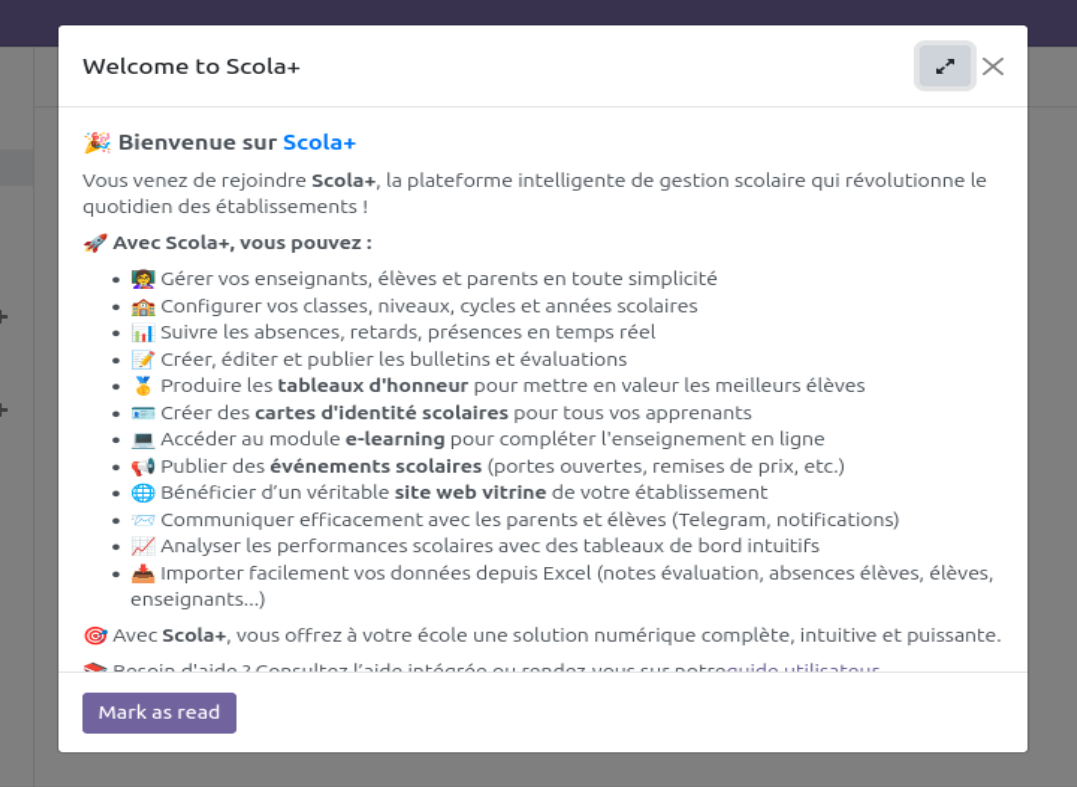Click the school building emoji by Configurer
Screen dimensions: 1077x787
(x=142, y=306)
